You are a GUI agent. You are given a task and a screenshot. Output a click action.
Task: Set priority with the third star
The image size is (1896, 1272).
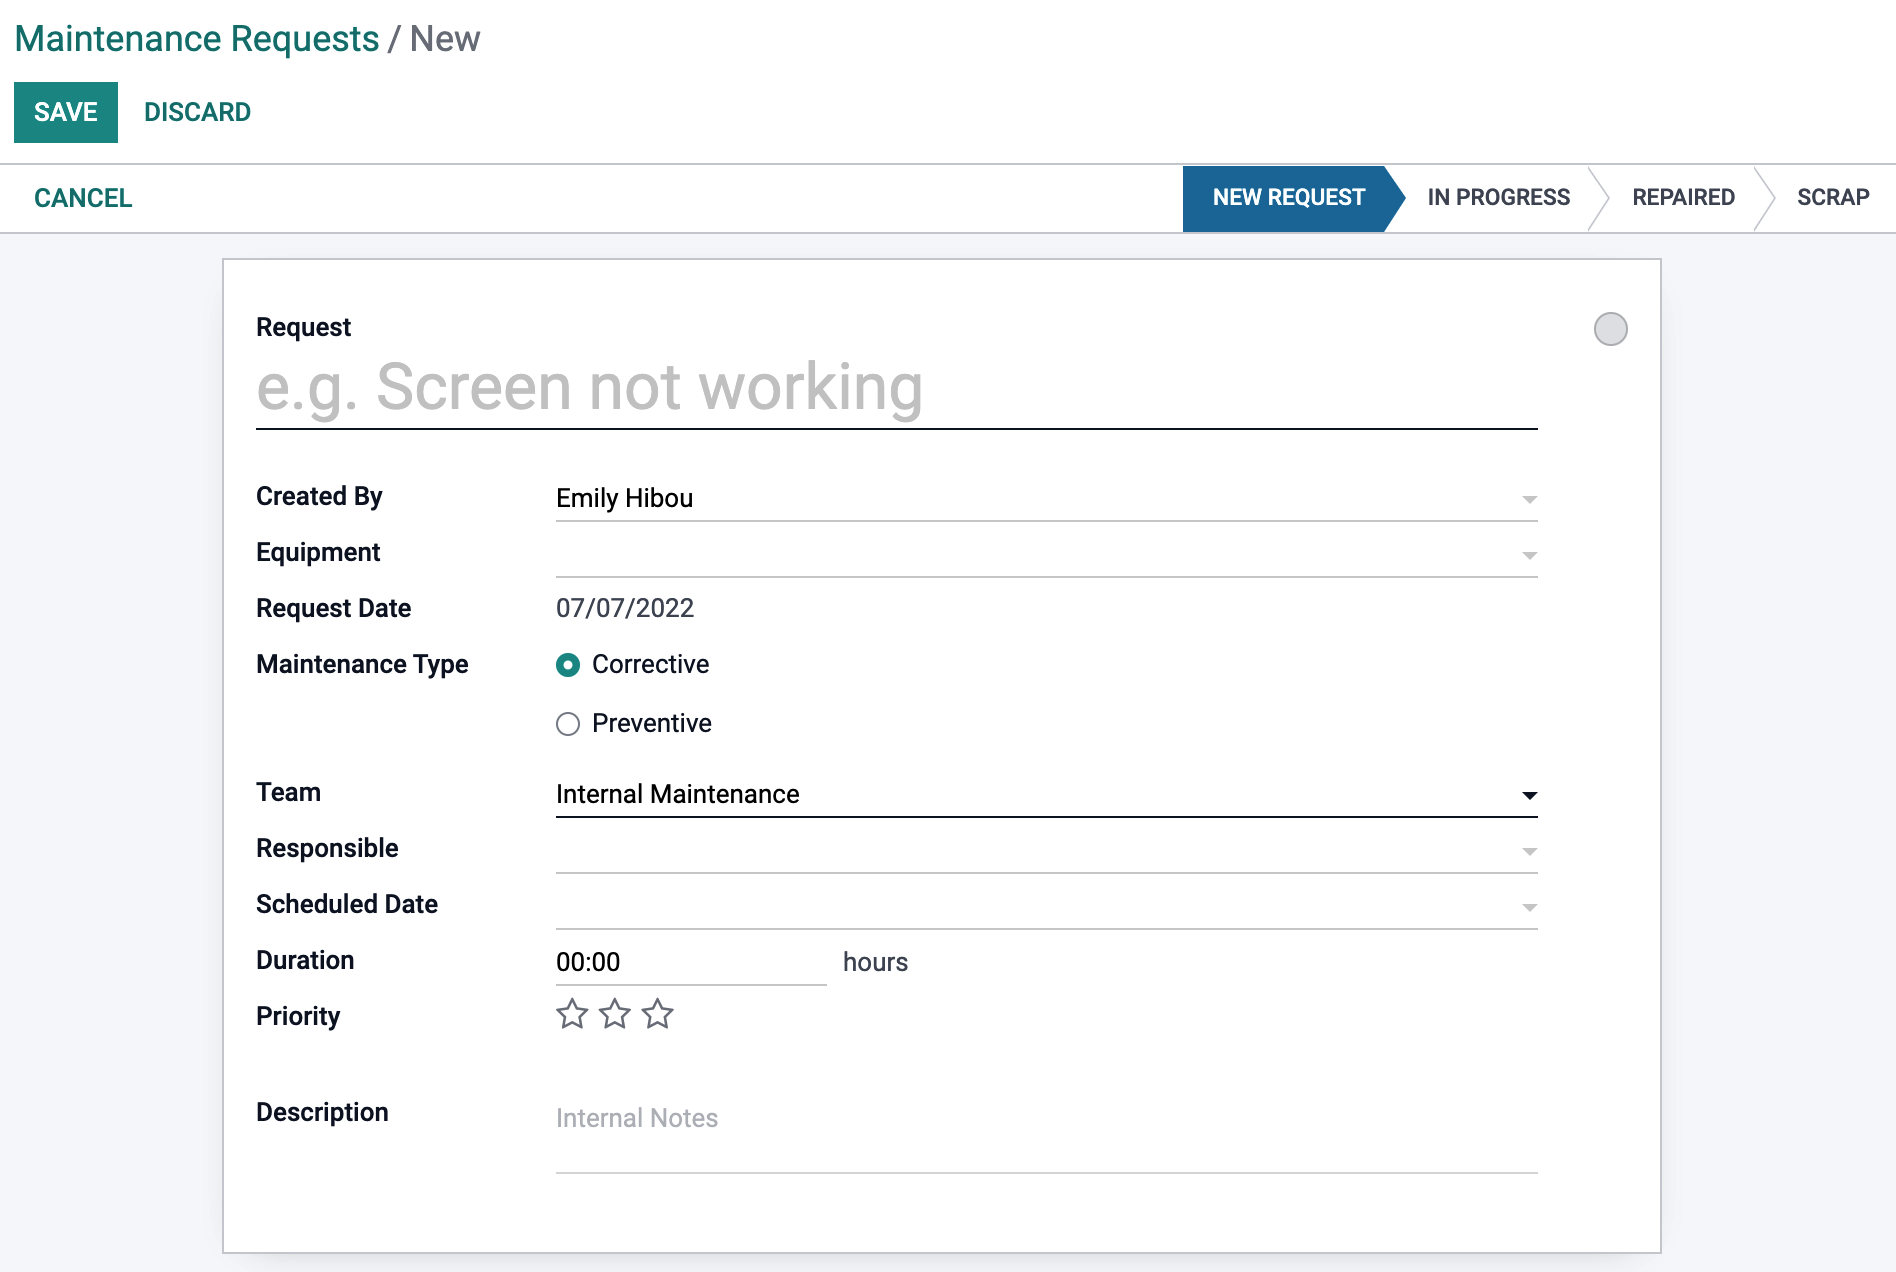click(658, 1014)
